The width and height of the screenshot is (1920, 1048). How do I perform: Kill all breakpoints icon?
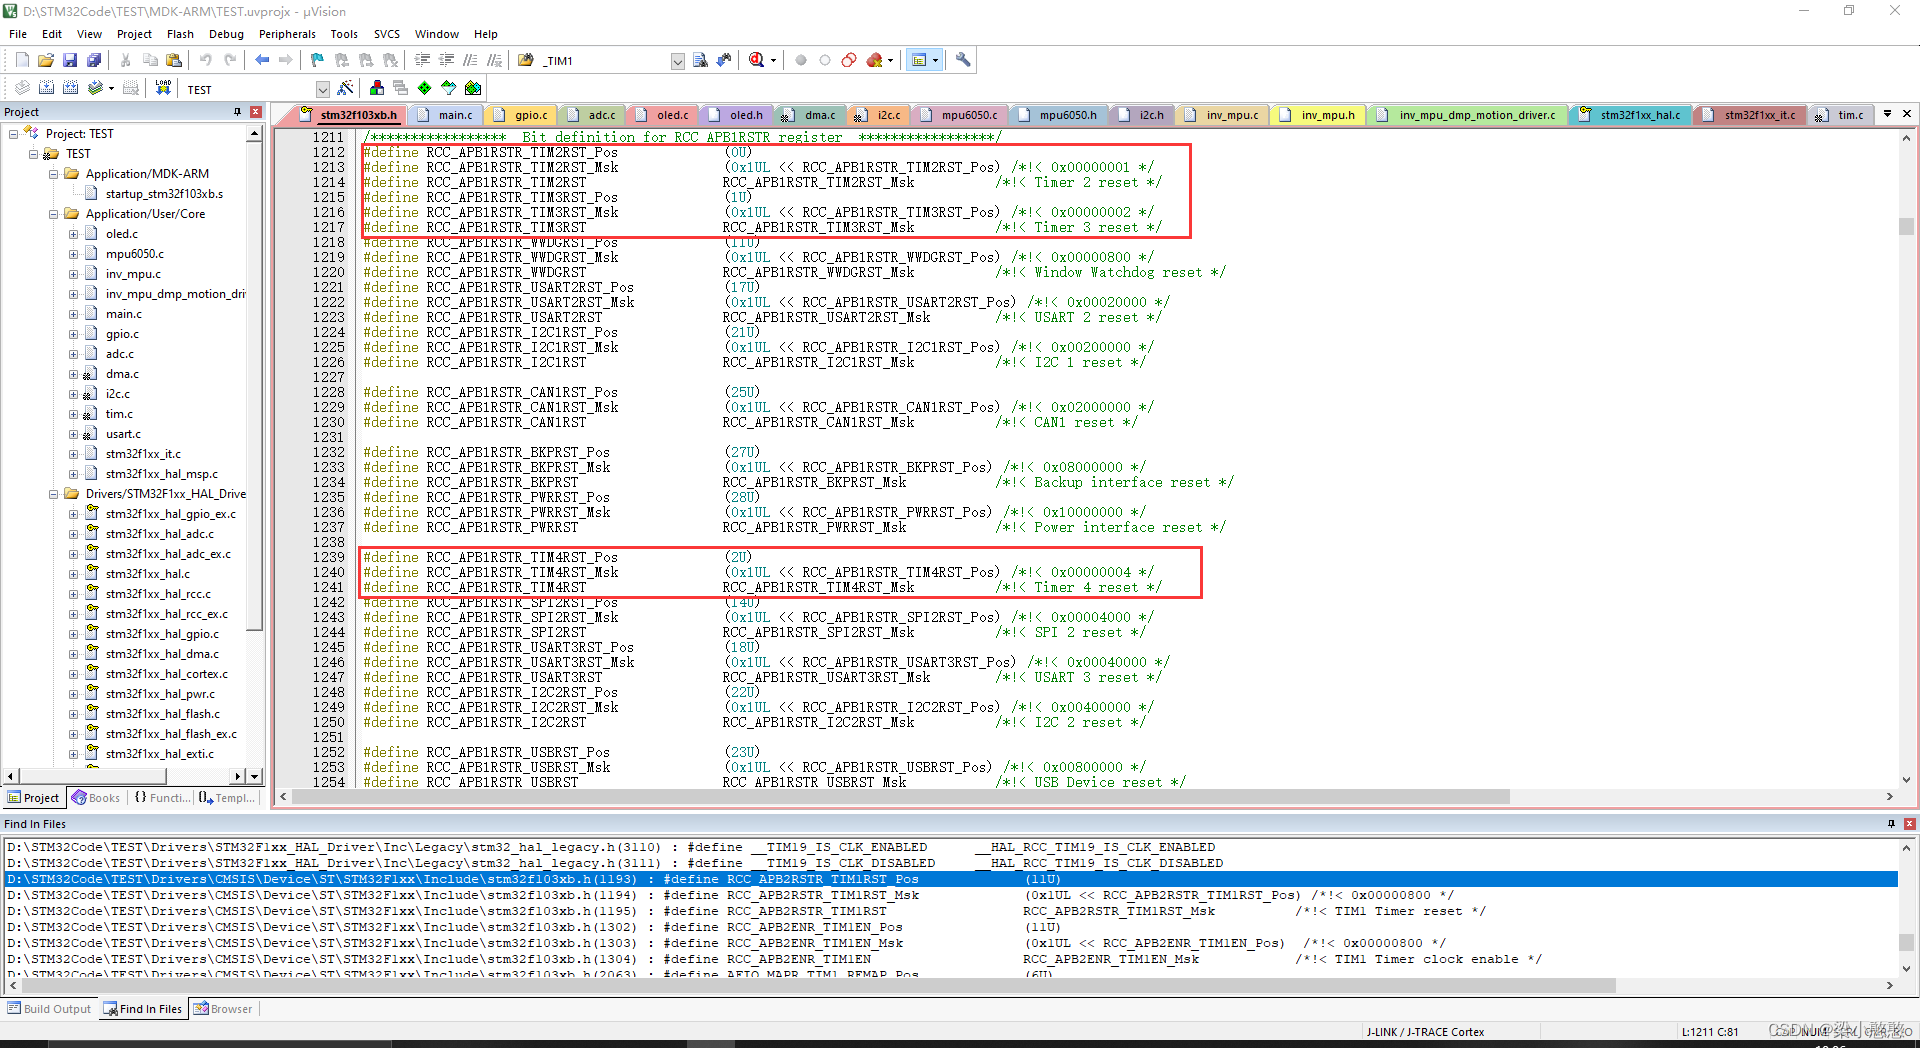875,60
